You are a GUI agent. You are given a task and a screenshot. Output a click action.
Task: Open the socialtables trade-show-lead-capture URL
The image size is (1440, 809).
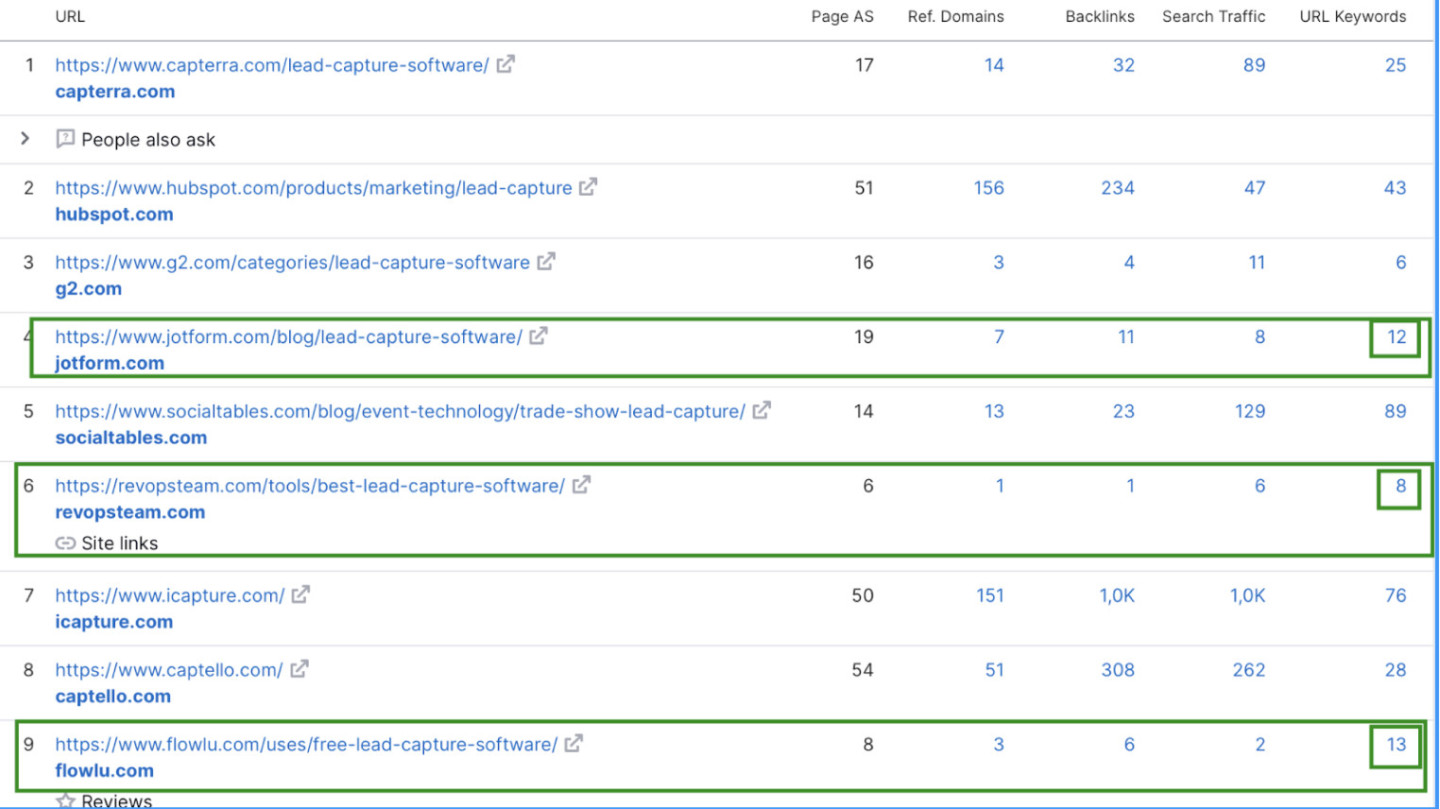tap(400, 411)
